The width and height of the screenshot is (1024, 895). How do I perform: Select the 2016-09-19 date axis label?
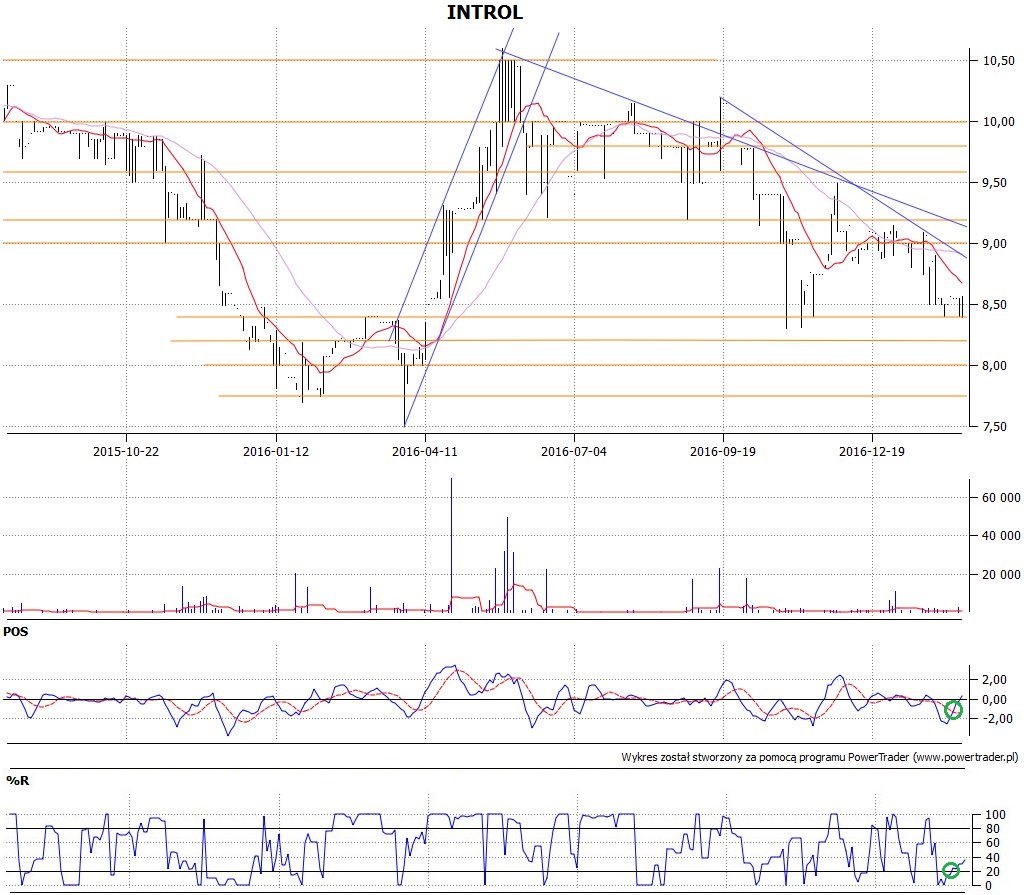723,451
